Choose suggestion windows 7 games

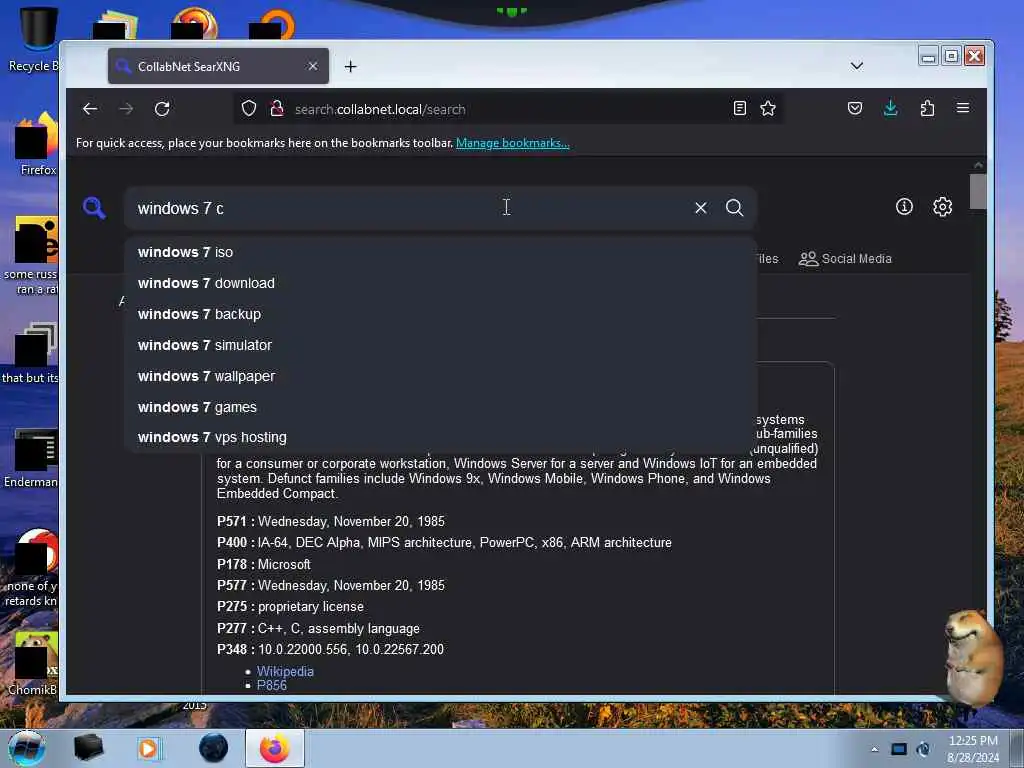(441, 407)
